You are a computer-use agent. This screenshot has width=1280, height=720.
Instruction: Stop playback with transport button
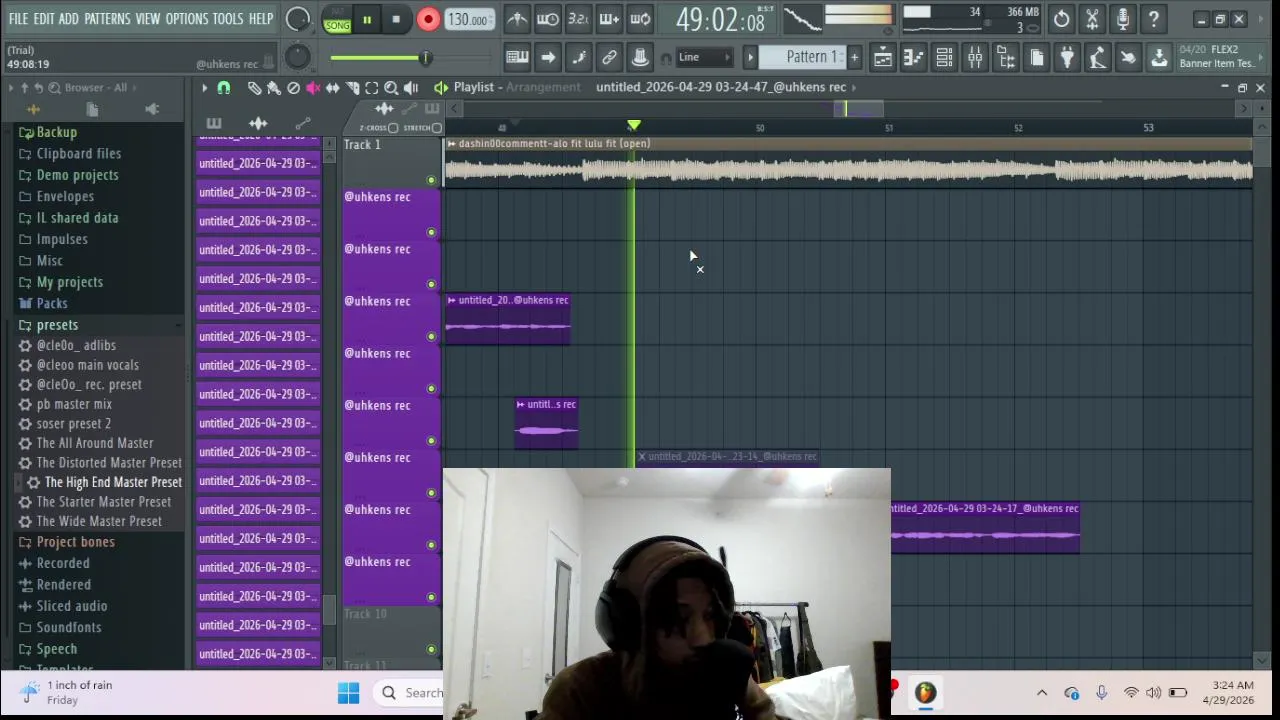(396, 19)
